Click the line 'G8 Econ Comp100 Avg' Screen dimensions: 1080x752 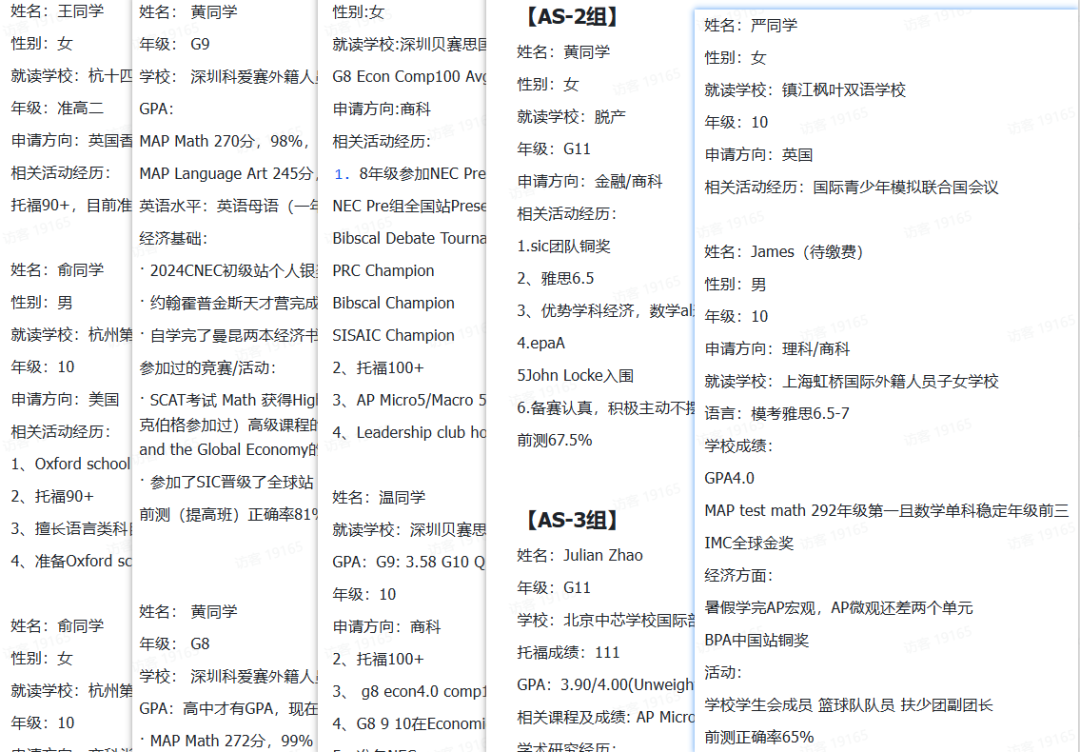[410, 76]
